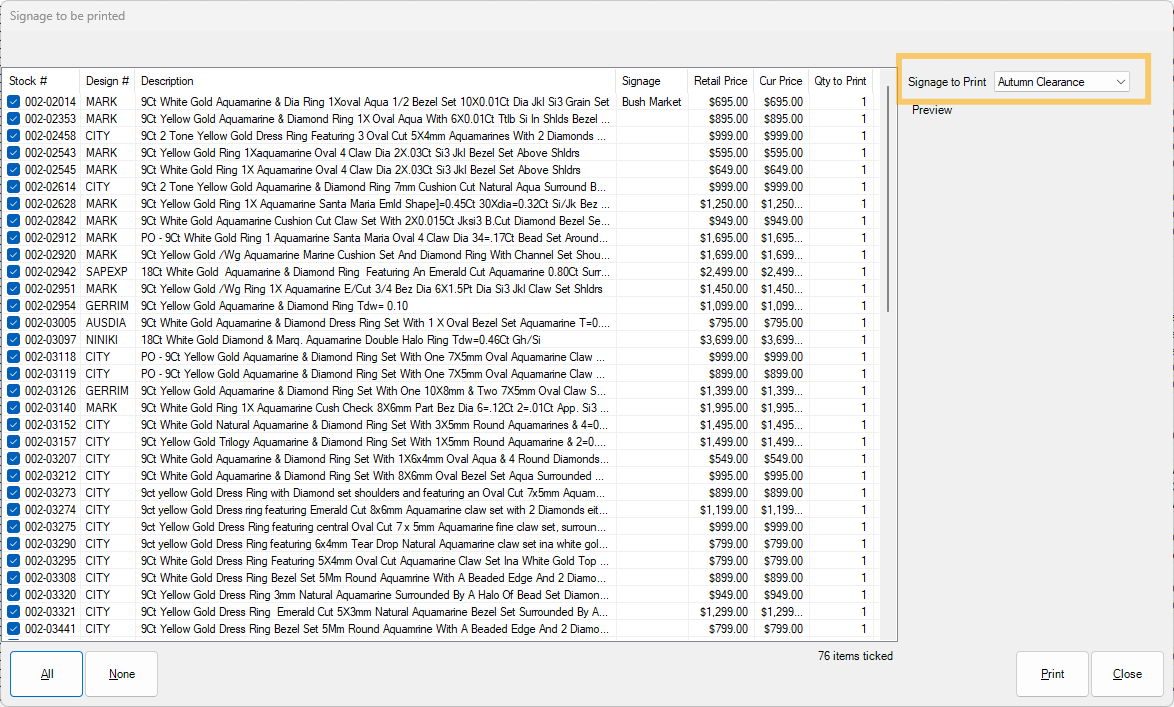Toggle checkbox for stock 002-03097 NINIKI
This screenshot has height=707, width=1174.
(14, 340)
